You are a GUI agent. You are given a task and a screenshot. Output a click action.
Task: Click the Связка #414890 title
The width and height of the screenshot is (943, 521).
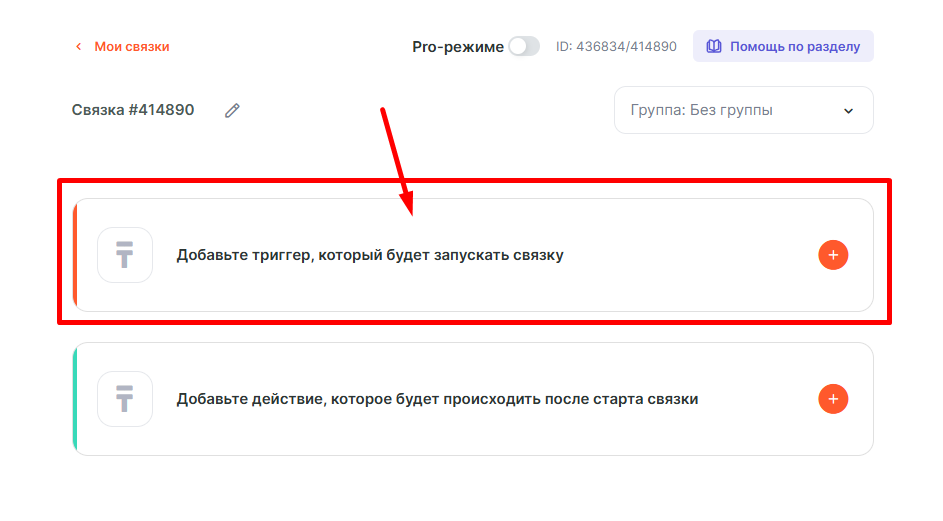pyautogui.click(x=133, y=111)
